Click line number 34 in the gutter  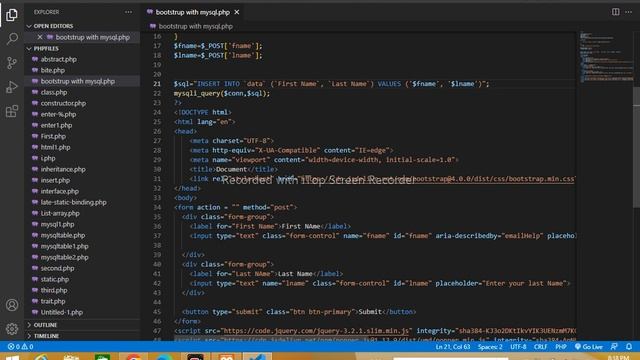click(157, 207)
